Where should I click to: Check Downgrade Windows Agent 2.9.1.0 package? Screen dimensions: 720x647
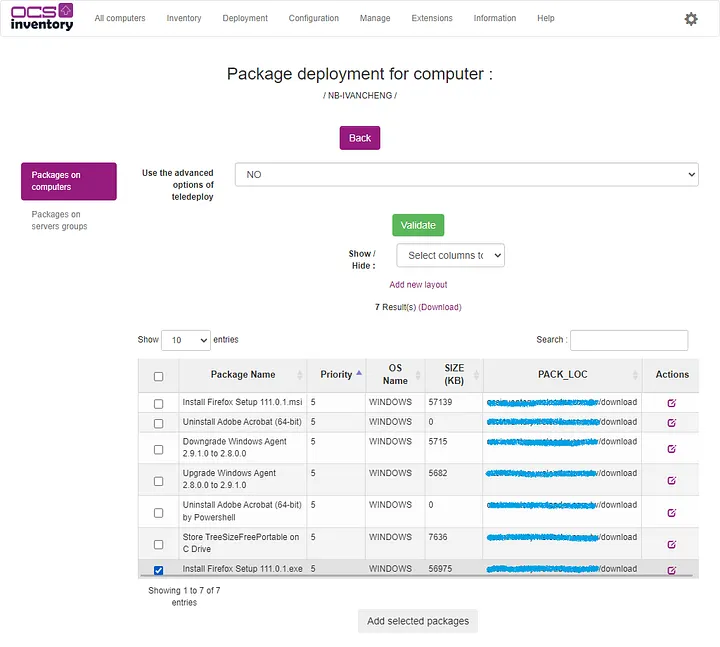(158, 449)
